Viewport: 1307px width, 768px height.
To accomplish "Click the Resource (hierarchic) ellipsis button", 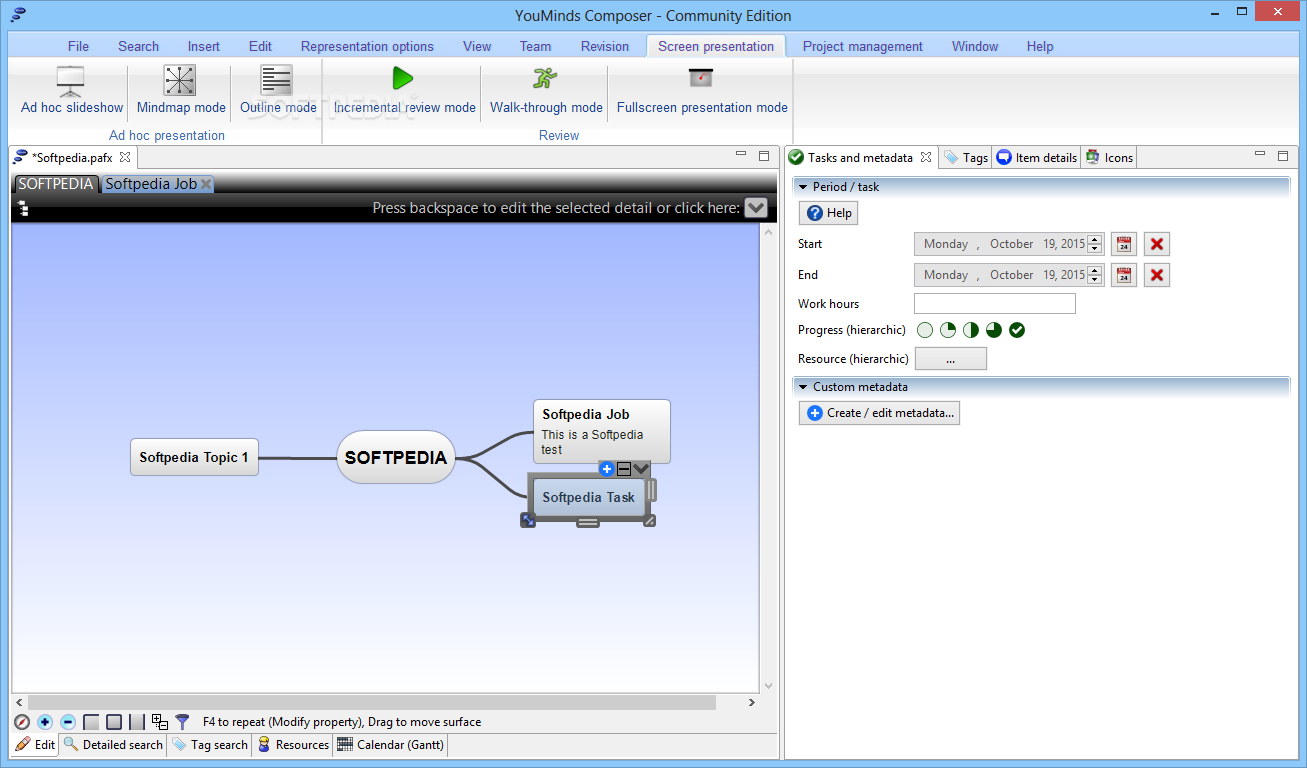I will [950, 359].
